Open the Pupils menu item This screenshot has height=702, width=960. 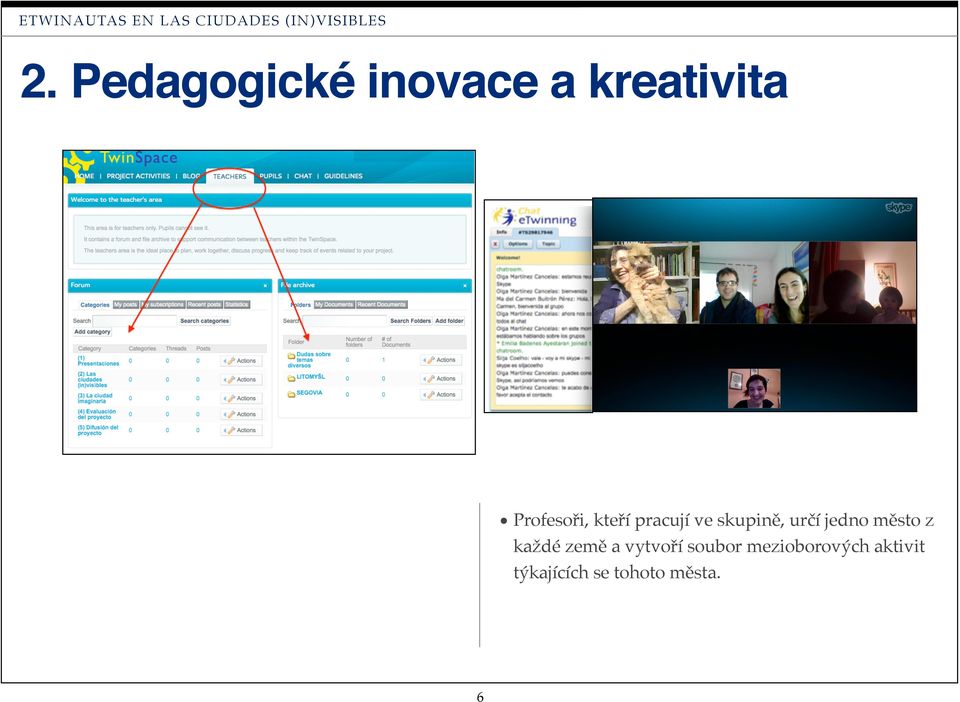(x=271, y=176)
